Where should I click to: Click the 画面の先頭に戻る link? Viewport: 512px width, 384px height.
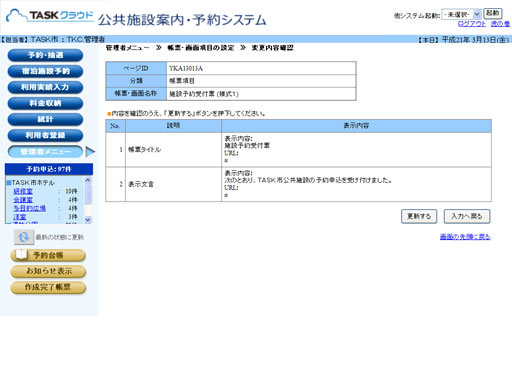pos(465,237)
